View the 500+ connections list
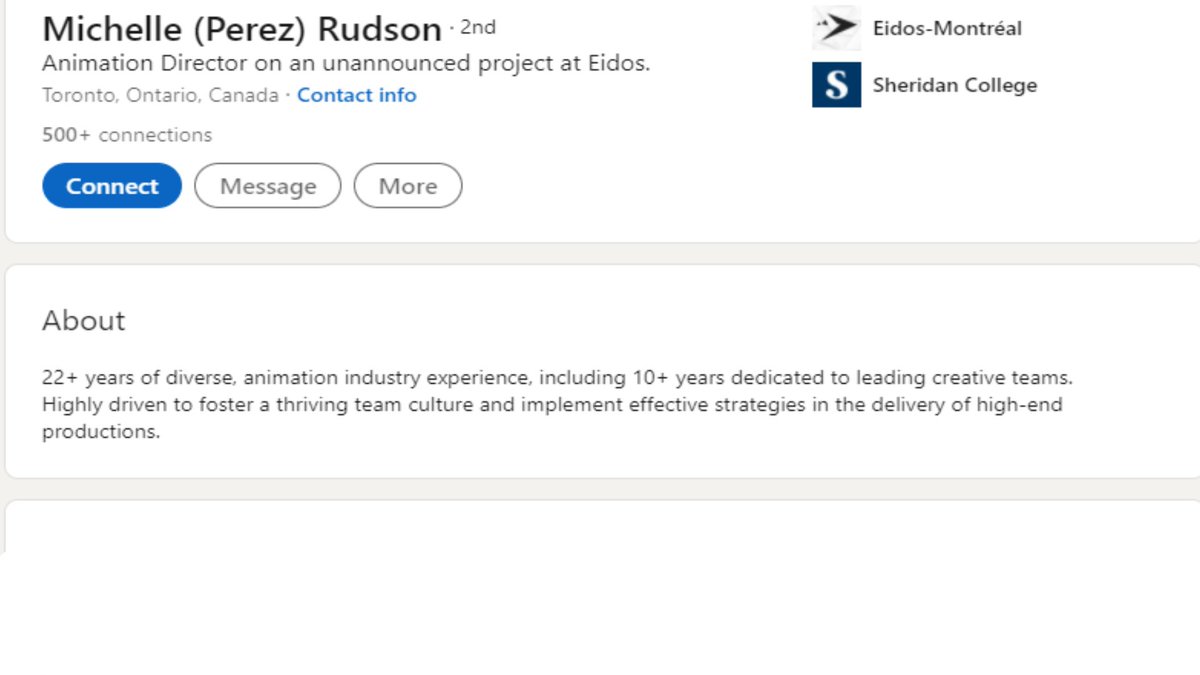 point(127,135)
